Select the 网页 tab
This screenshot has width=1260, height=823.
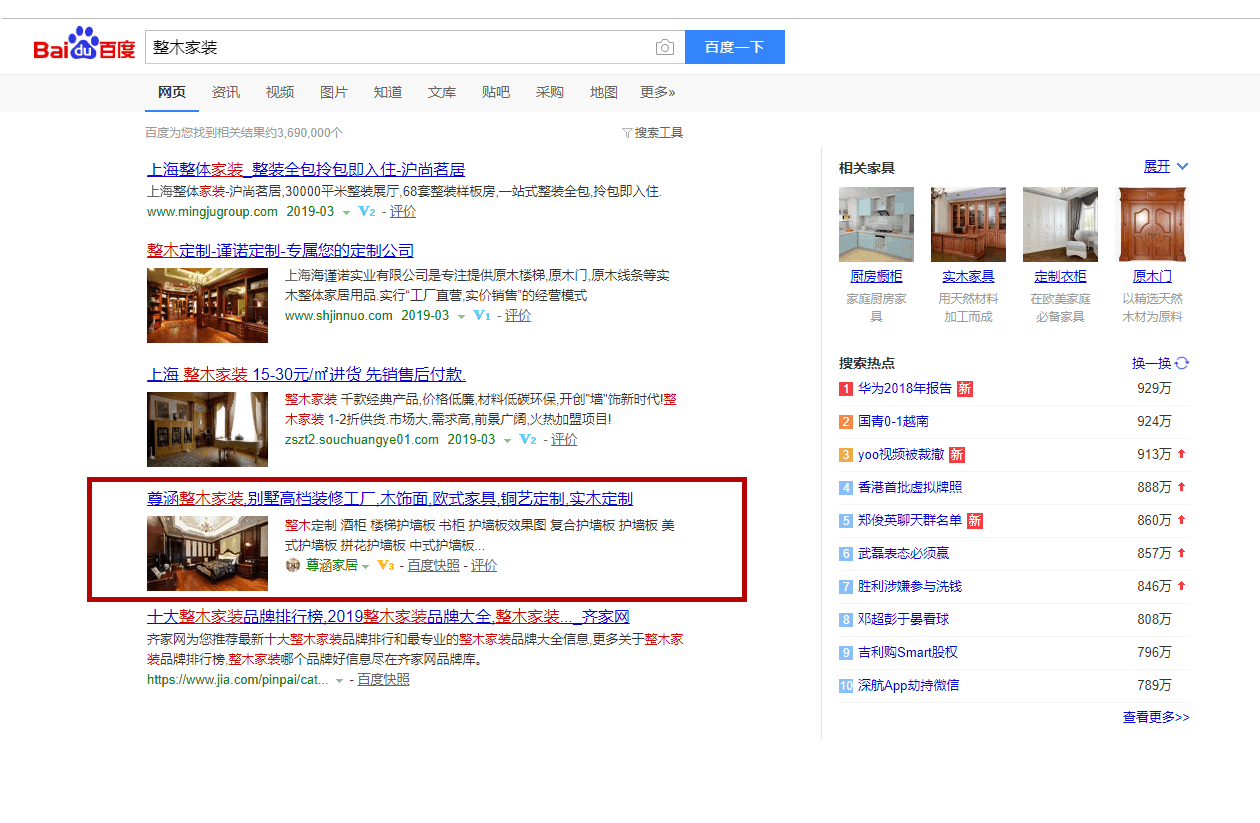[172, 92]
